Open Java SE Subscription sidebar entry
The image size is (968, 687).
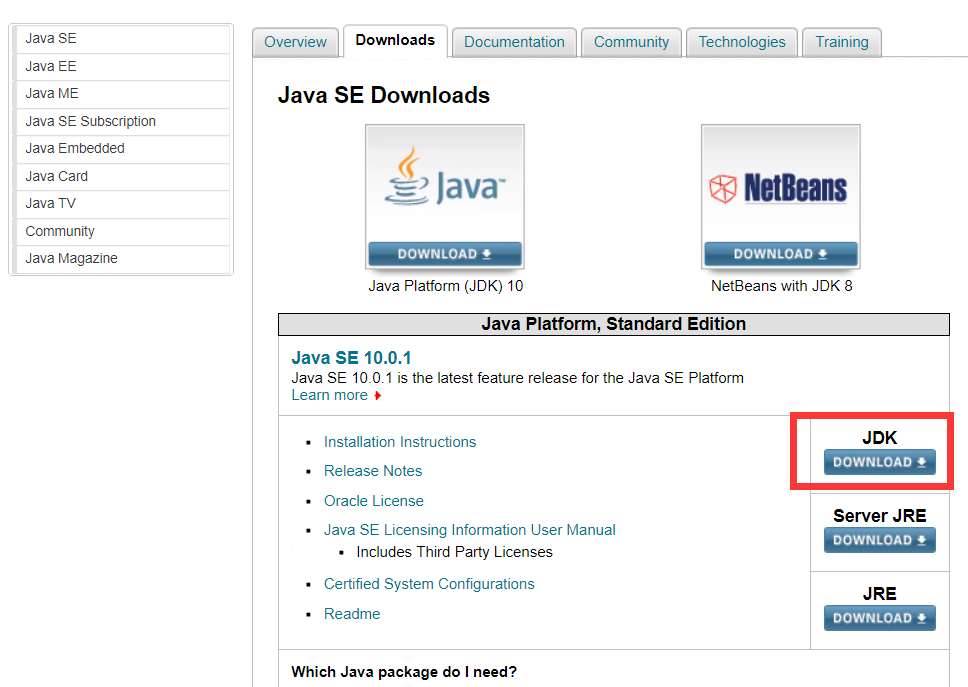click(x=121, y=121)
